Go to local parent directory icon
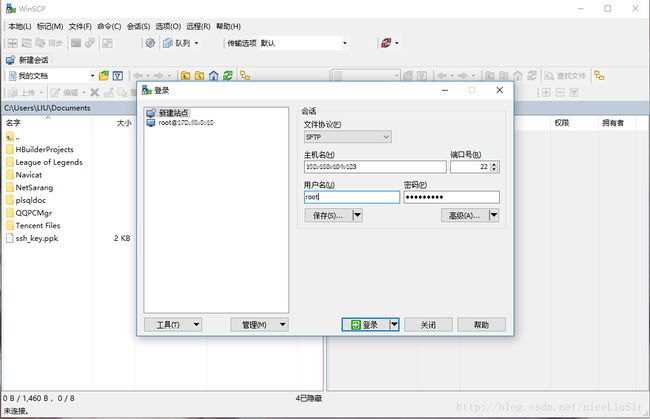This screenshot has width=650, height=419. point(185,75)
